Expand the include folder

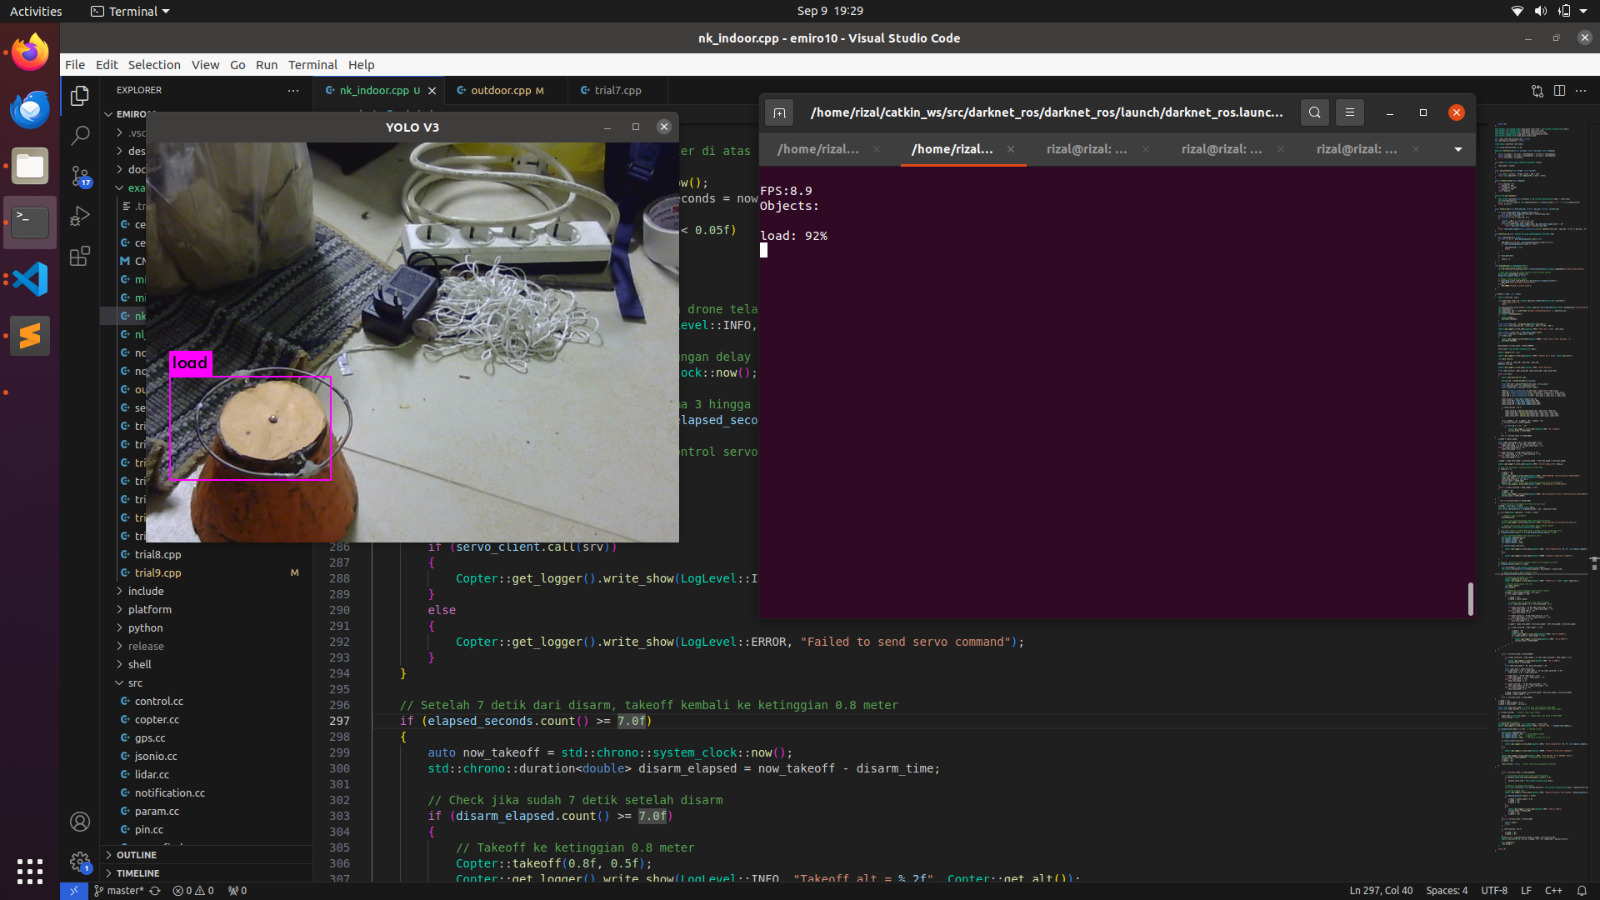click(145, 591)
